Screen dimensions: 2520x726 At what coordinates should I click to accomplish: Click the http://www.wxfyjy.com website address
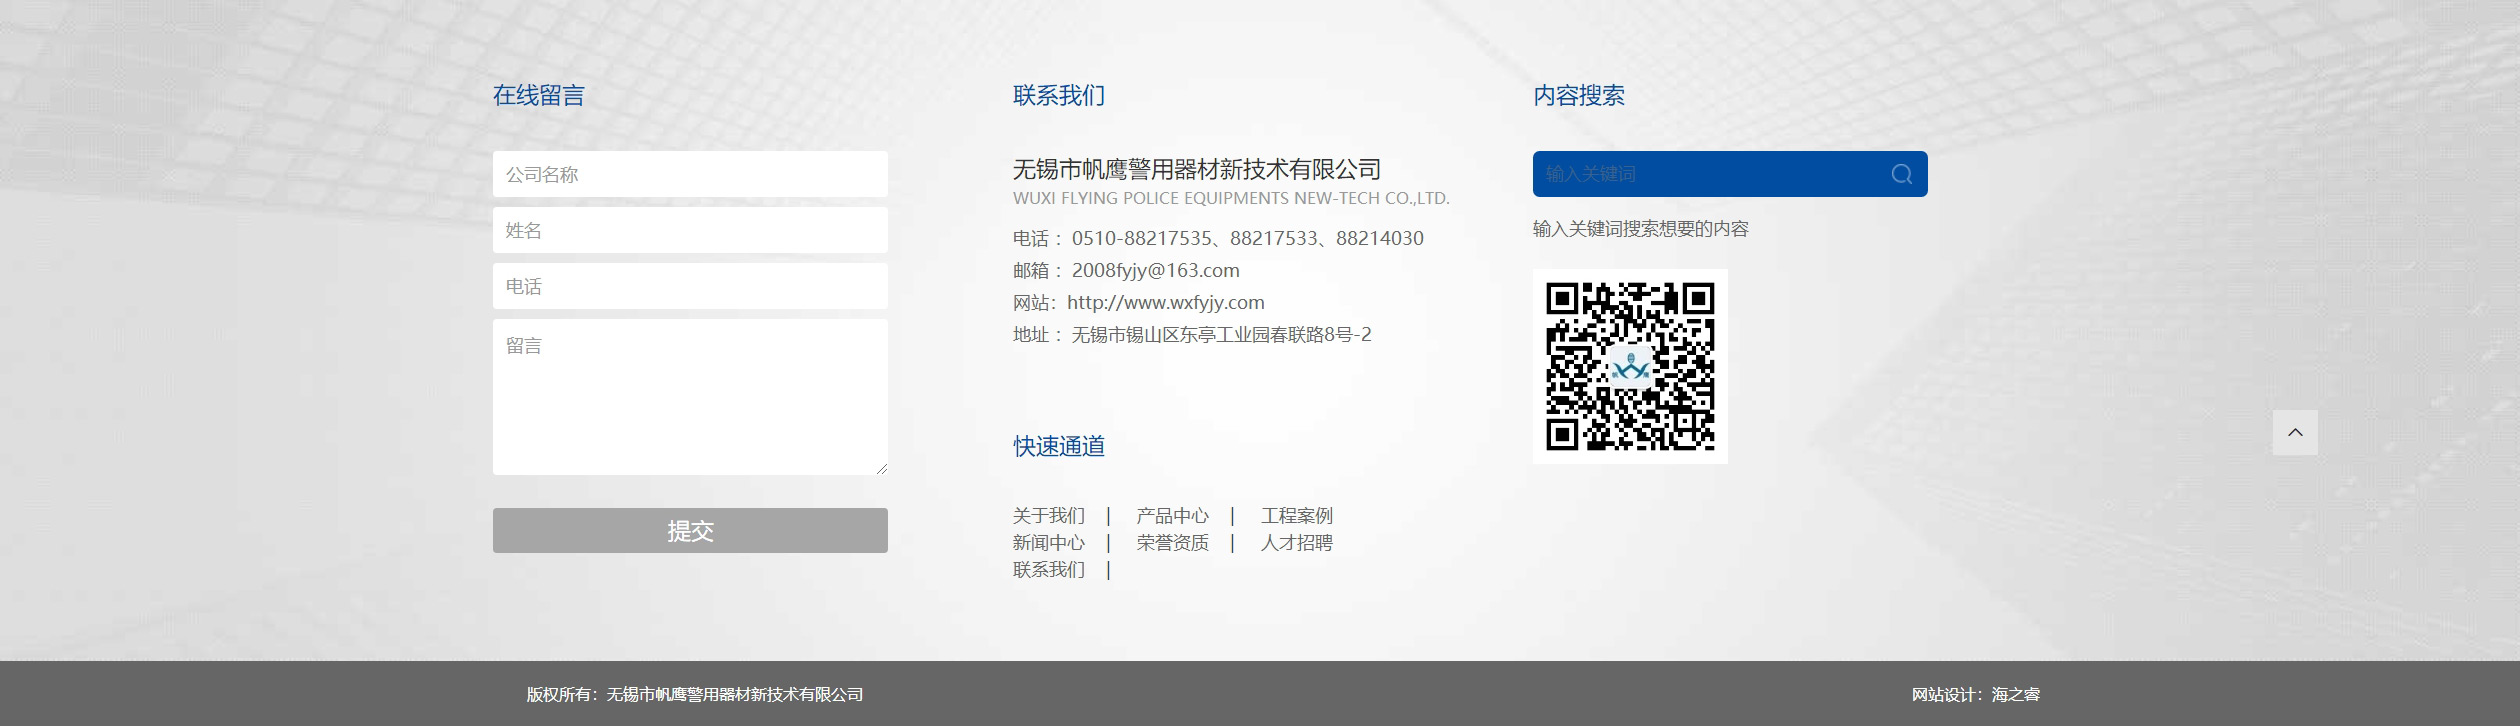click(x=1166, y=302)
